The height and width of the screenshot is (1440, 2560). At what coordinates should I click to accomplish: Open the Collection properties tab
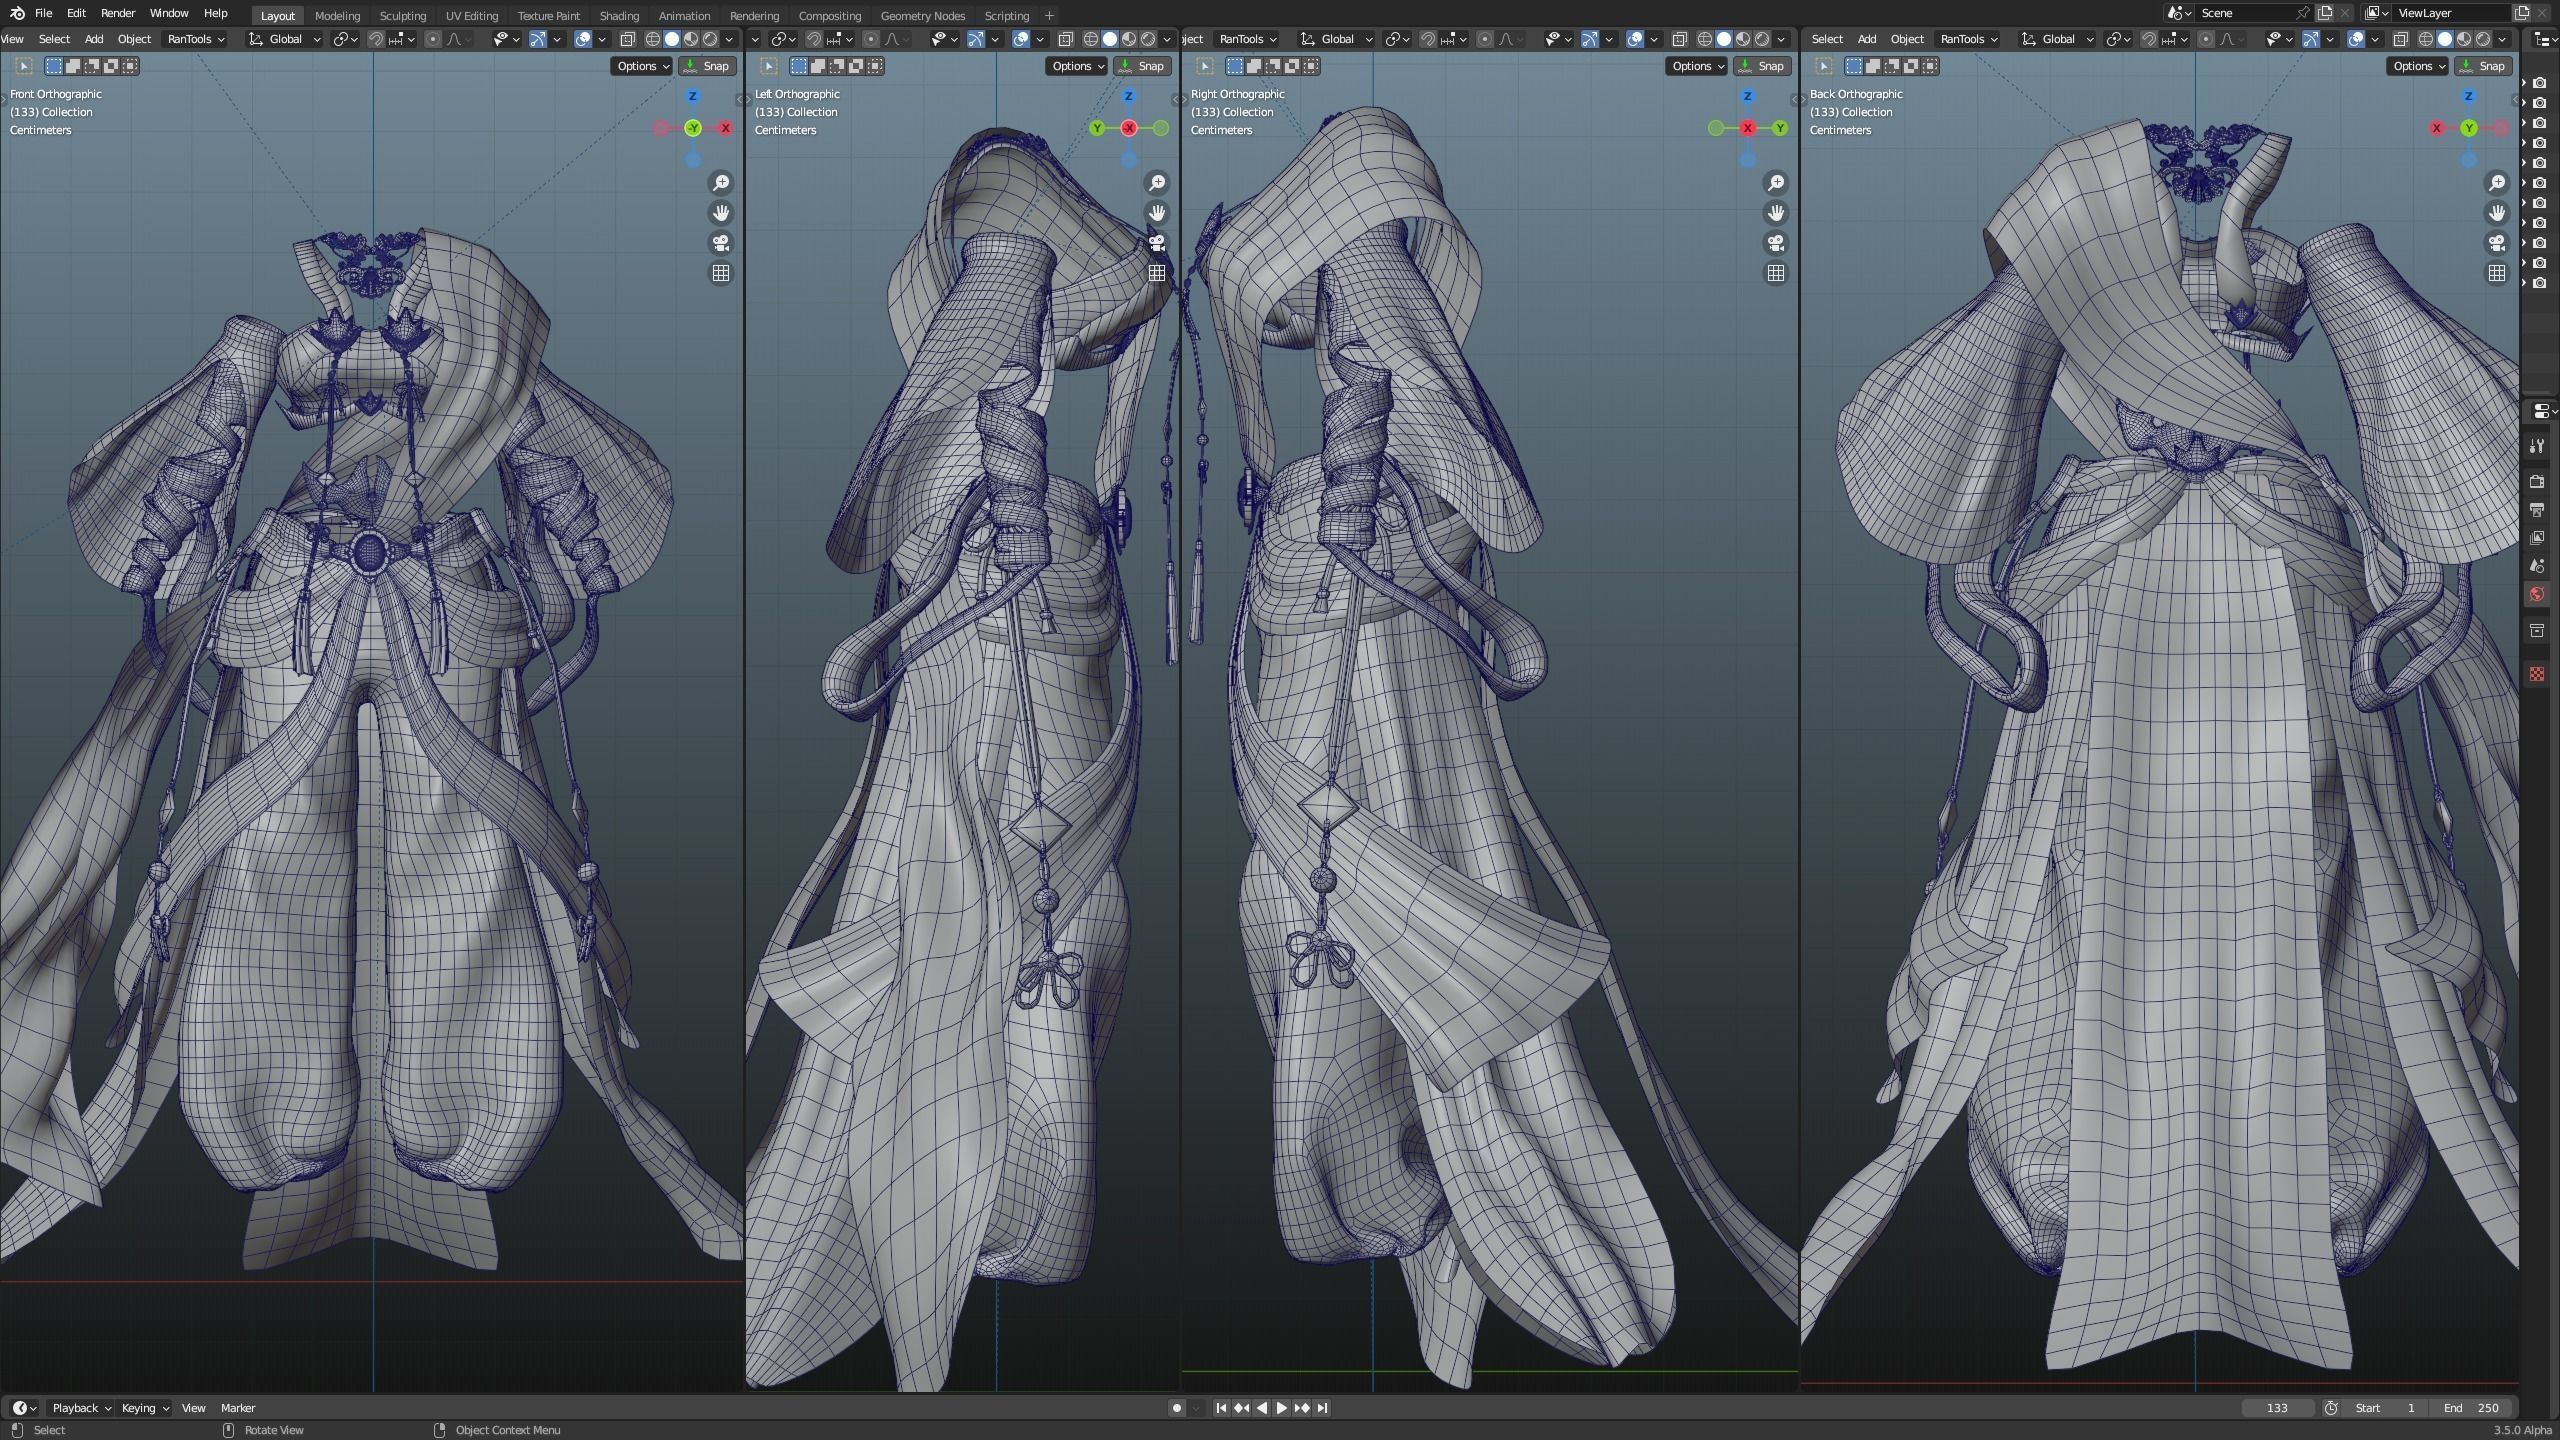[2537, 630]
